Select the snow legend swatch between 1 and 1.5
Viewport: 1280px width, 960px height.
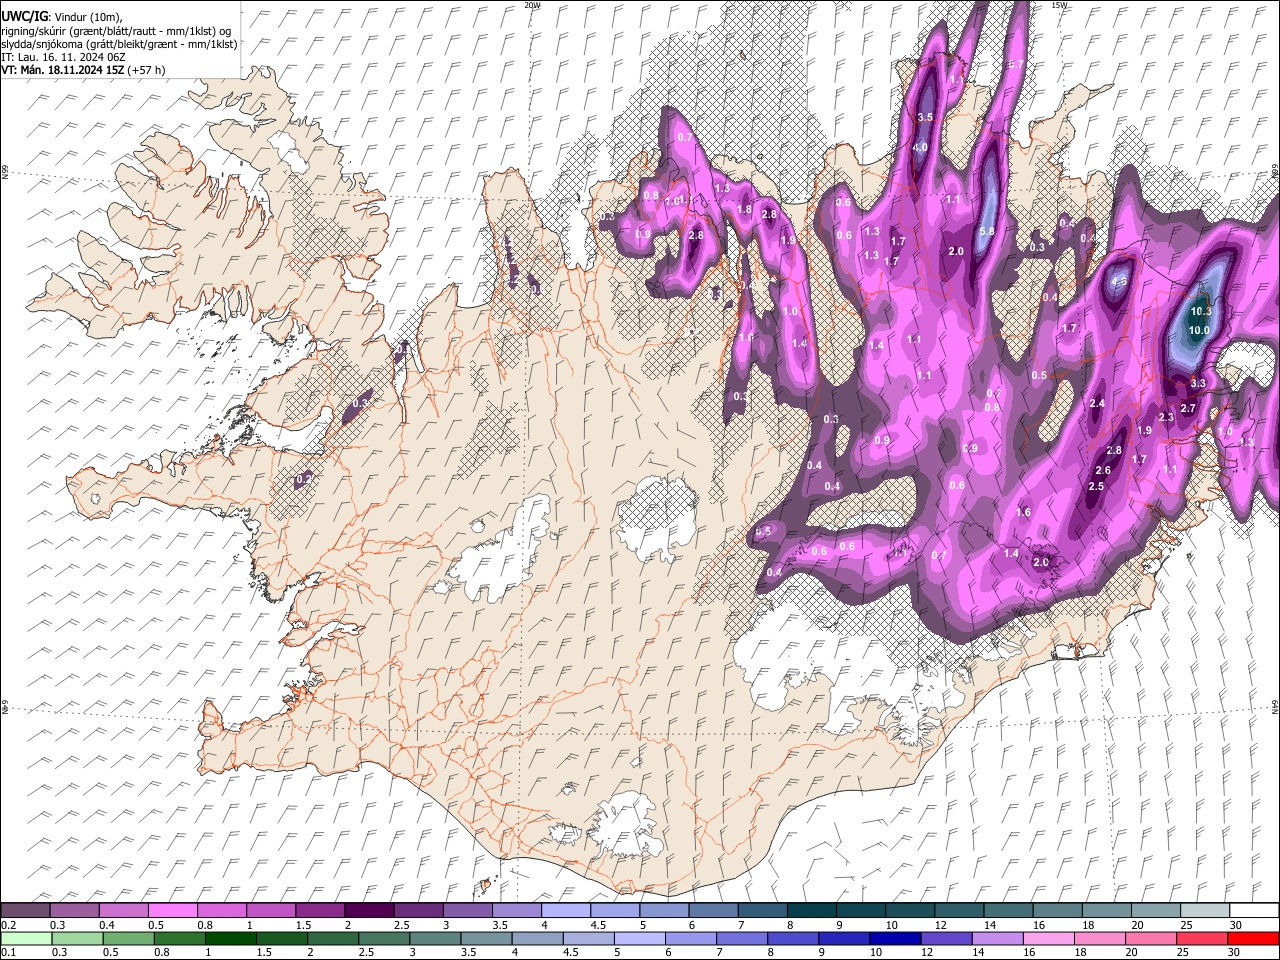[271, 910]
